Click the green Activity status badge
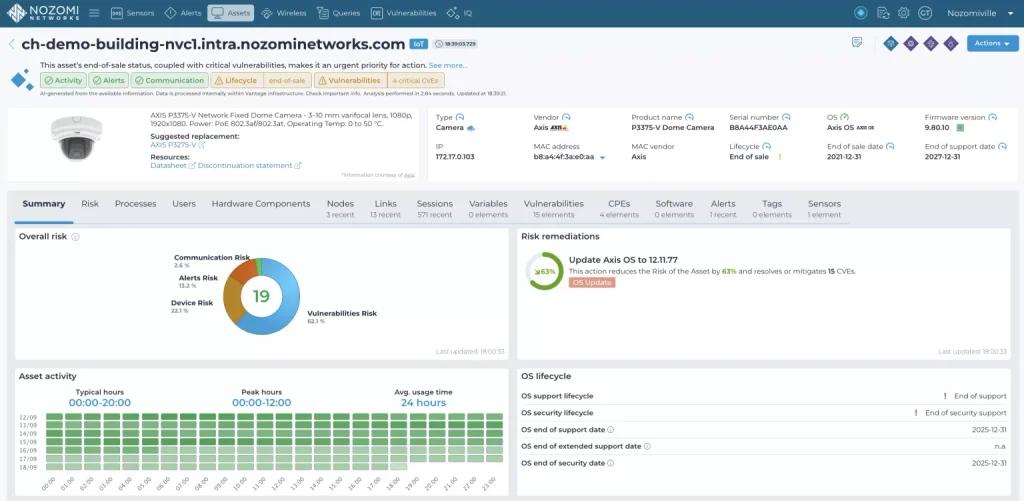Viewport: 1024px width, 501px height. coord(63,80)
